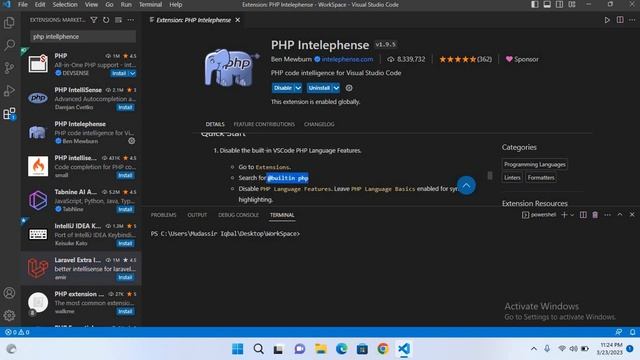This screenshot has width=640, height=360.
Task: Select Programming Languages category
Action: pyautogui.click(x=535, y=164)
